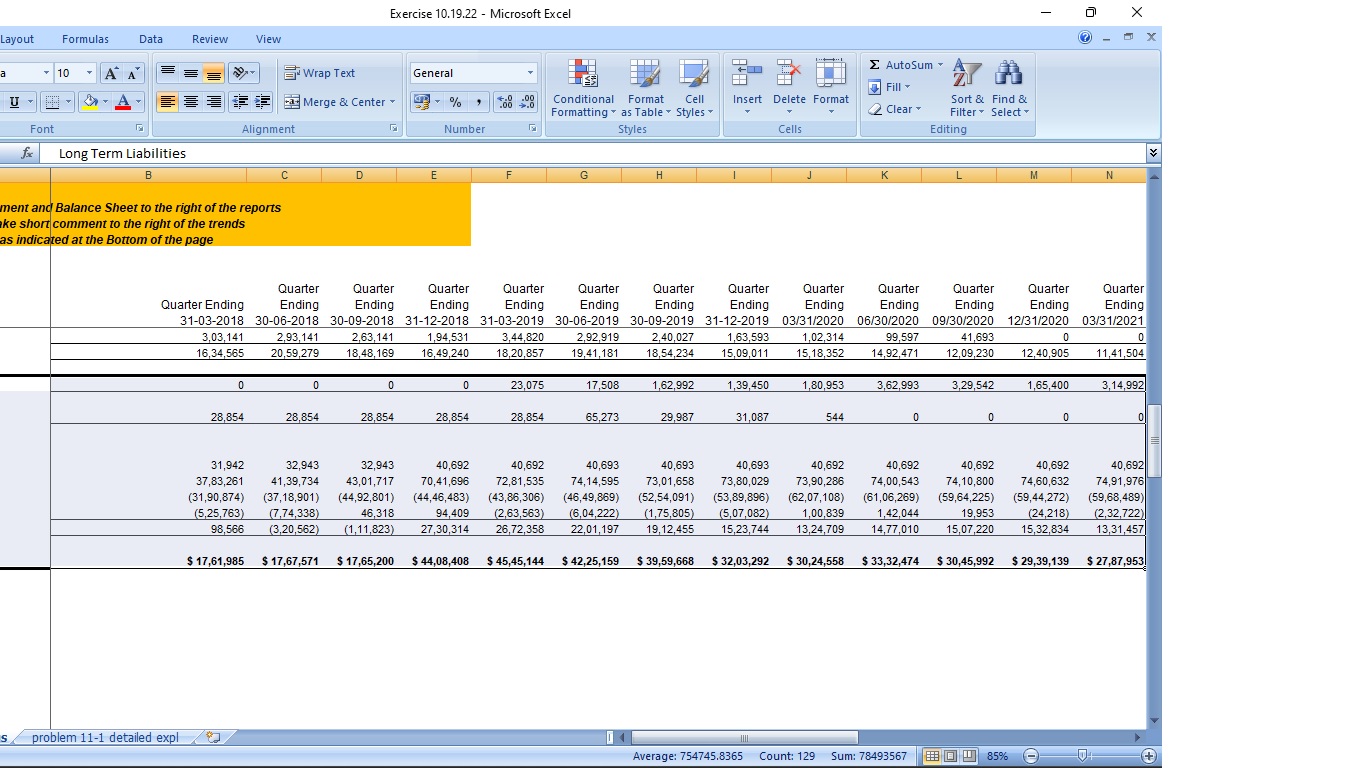The height and width of the screenshot is (768, 1366).
Task: Toggle Wrap Text formatting
Action: (317, 72)
